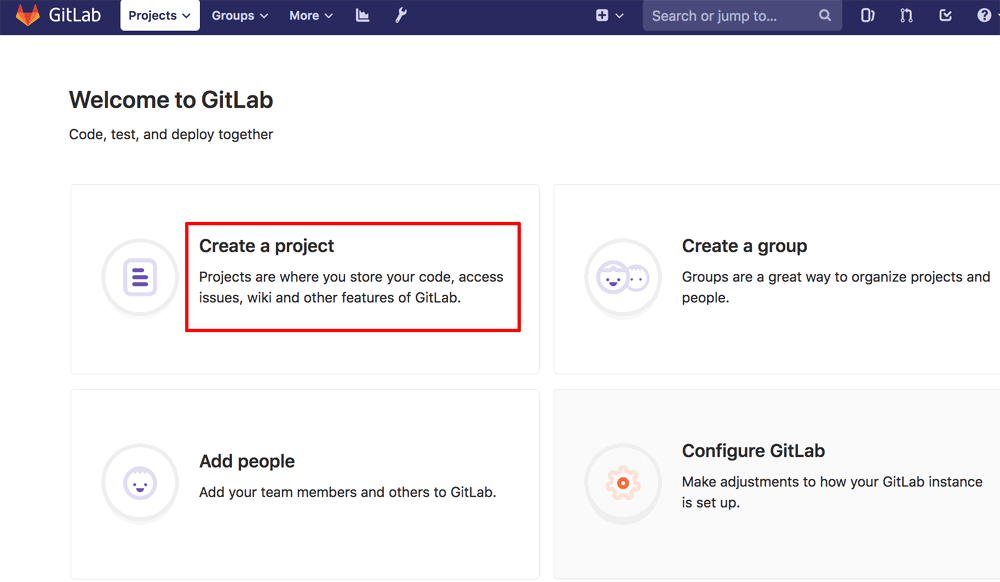Viewport: 1000px width, 582px height.
Task: Open the instance statistics chart icon
Action: coord(362,16)
